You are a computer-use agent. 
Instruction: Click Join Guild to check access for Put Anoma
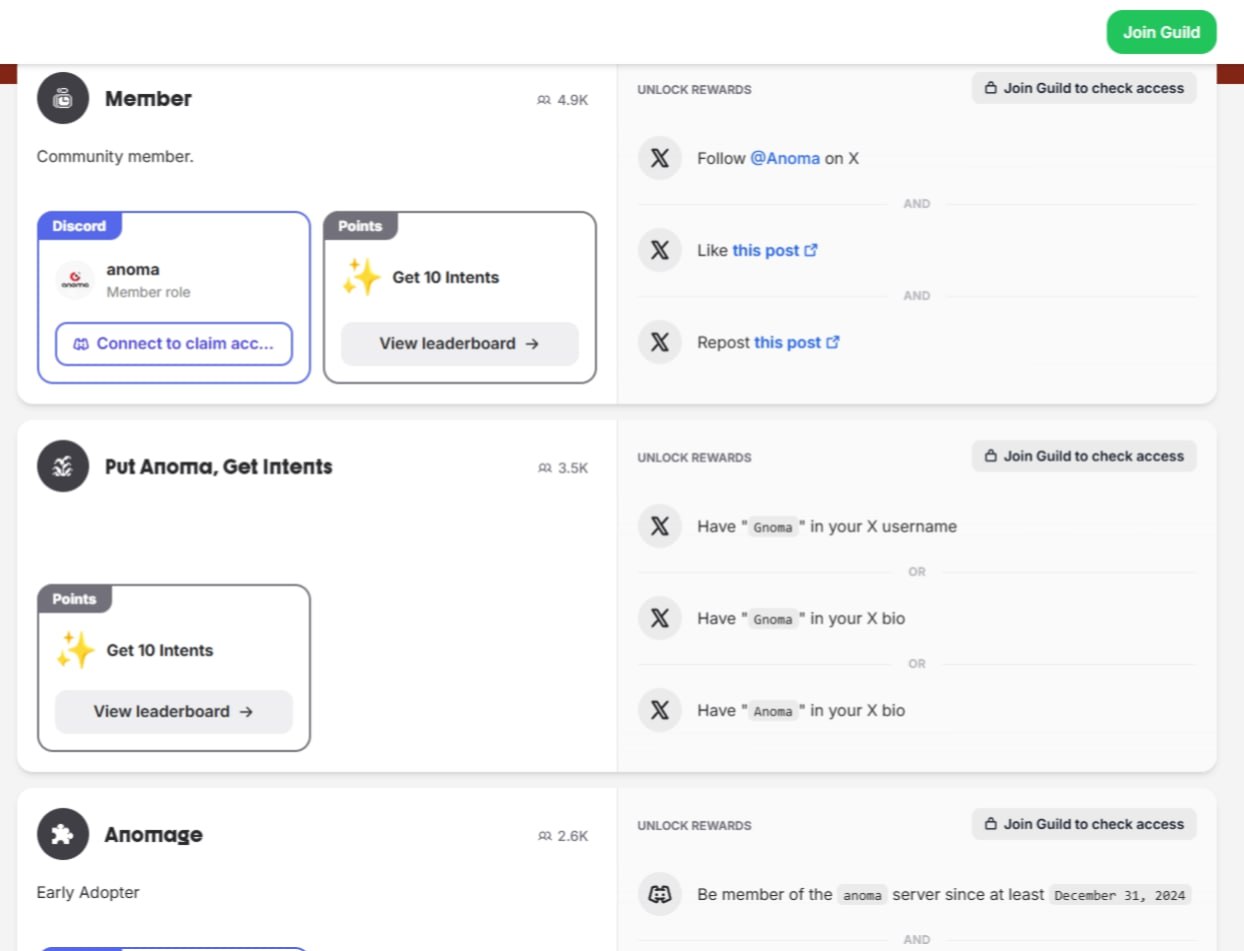click(1084, 456)
